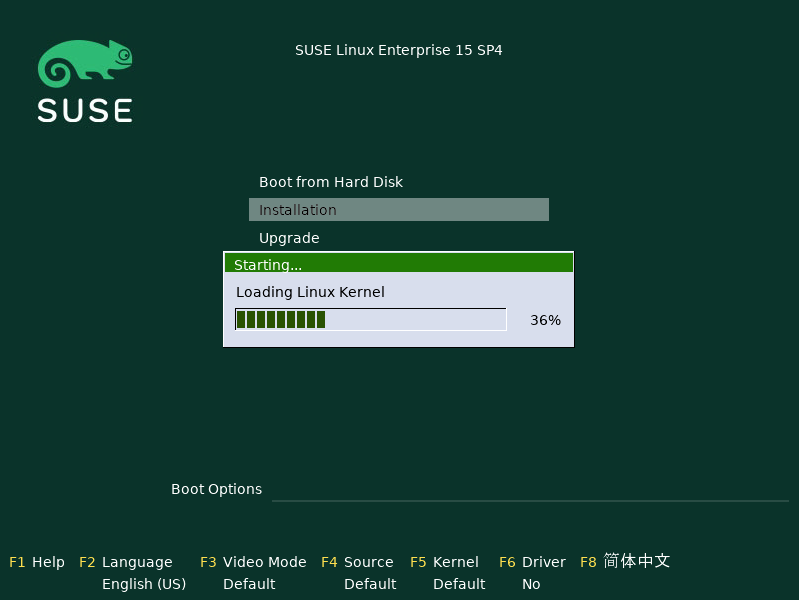This screenshot has width=799, height=600.
Task: Open F5 Kernel options
Action: tap(444, 562)
